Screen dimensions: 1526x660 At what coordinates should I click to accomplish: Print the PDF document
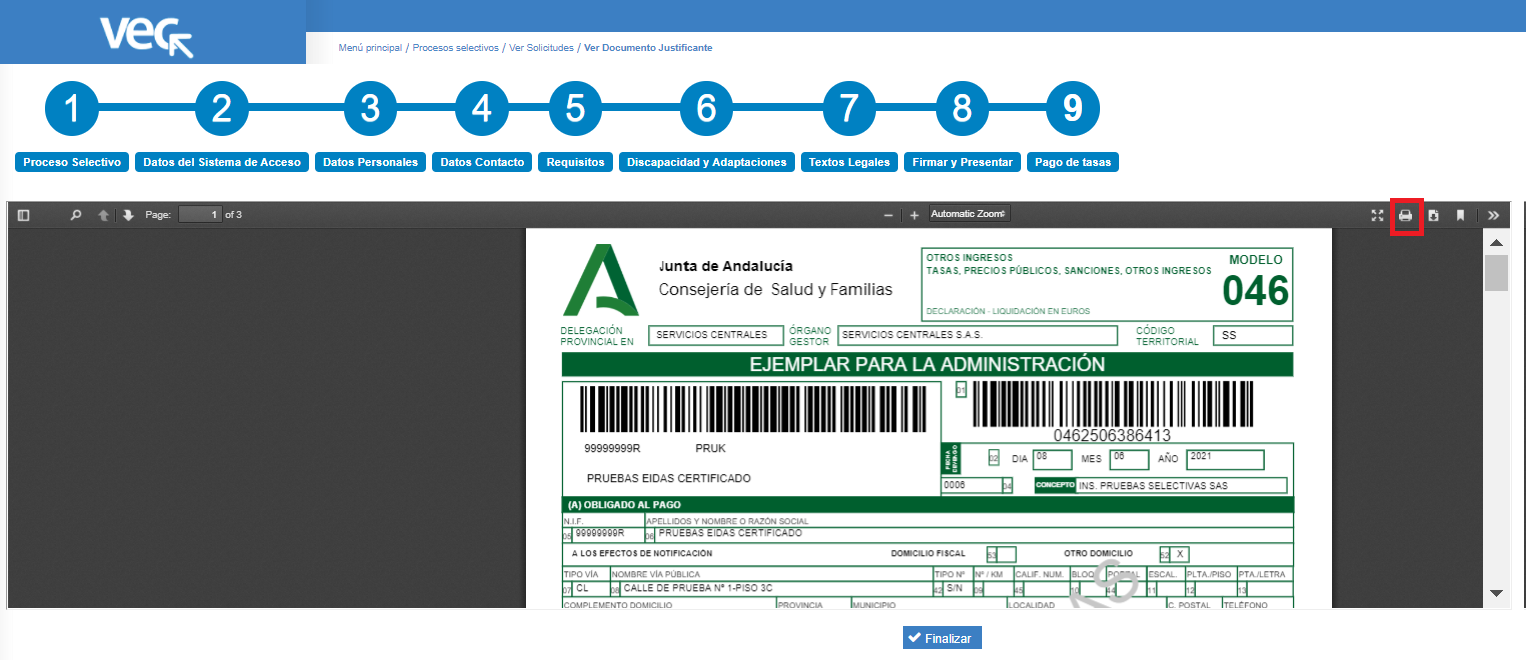pyautogui.click(x=1406, y=216)
